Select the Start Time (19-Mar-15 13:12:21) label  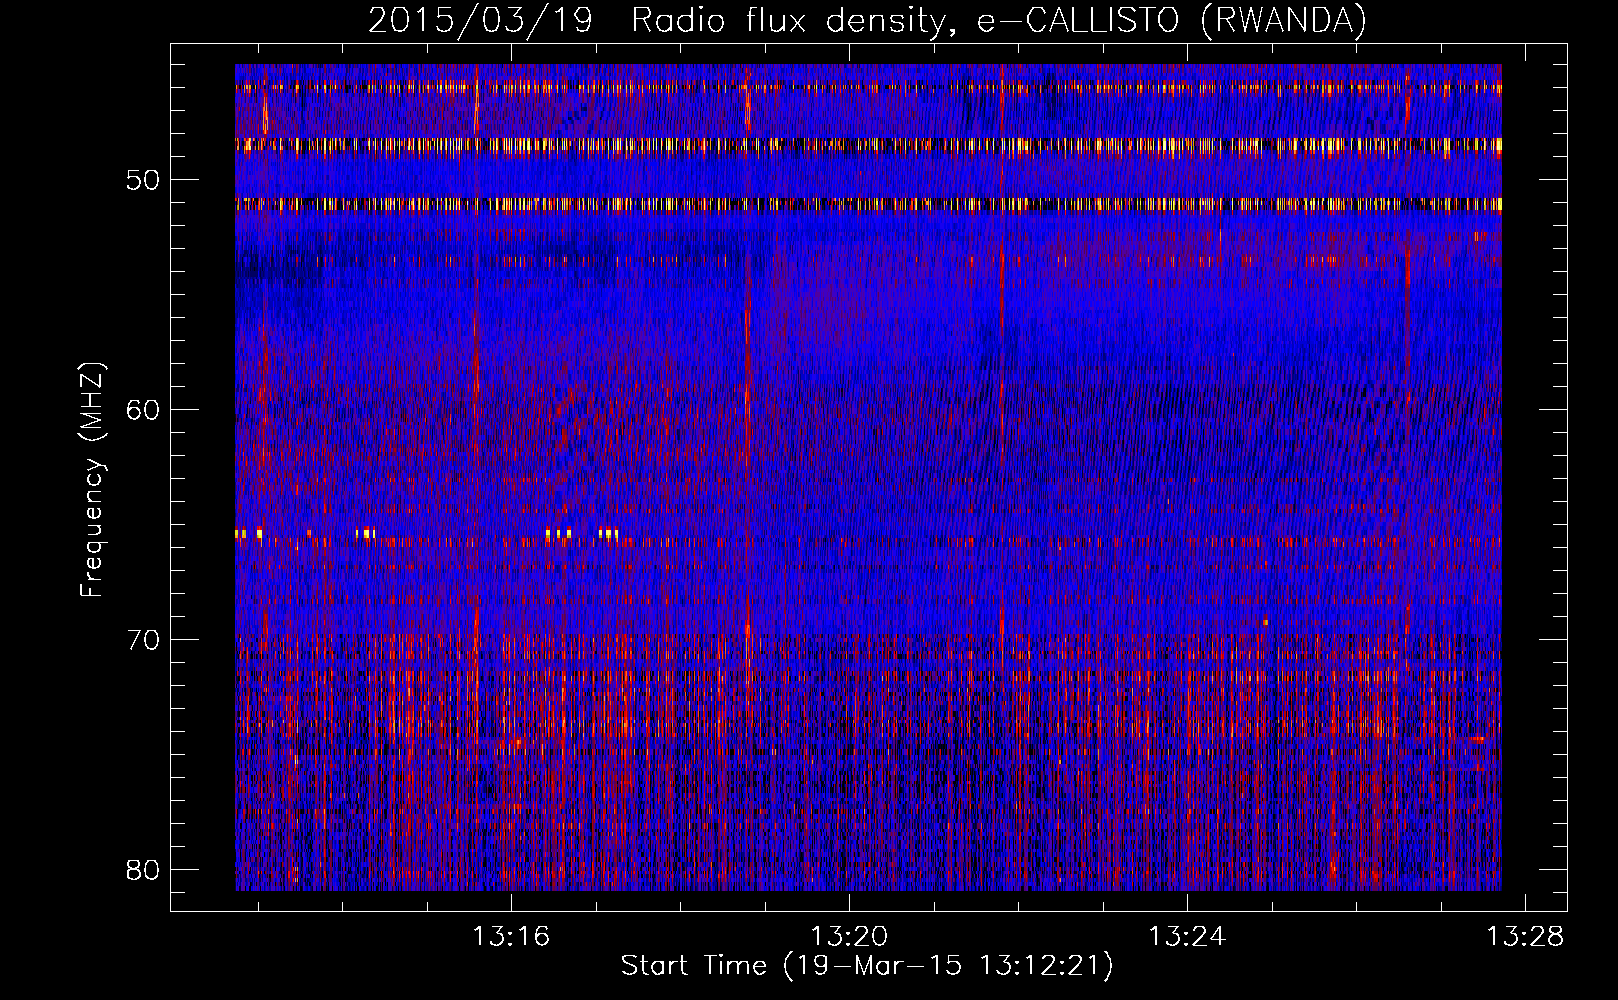(x=867, y=966)
